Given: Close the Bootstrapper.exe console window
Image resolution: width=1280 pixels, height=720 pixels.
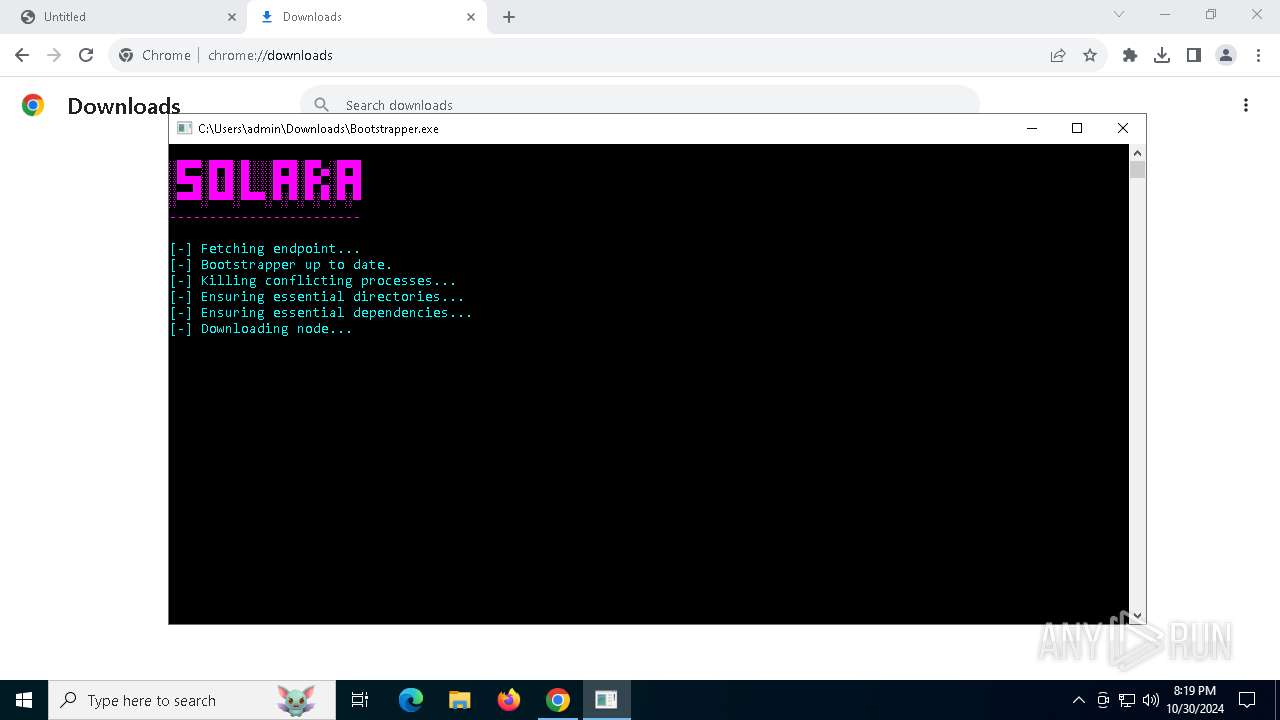Looking at the screenshot, I should 1123,128.
